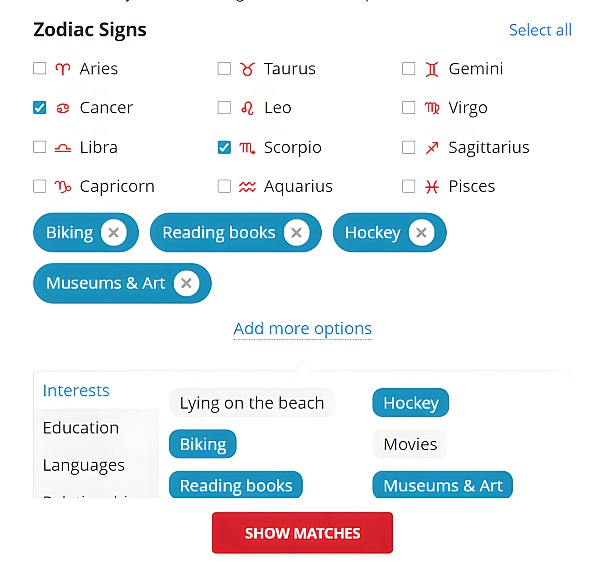Click the Aries ram symbol icon

pyautogui.click(x=63, y=69)
